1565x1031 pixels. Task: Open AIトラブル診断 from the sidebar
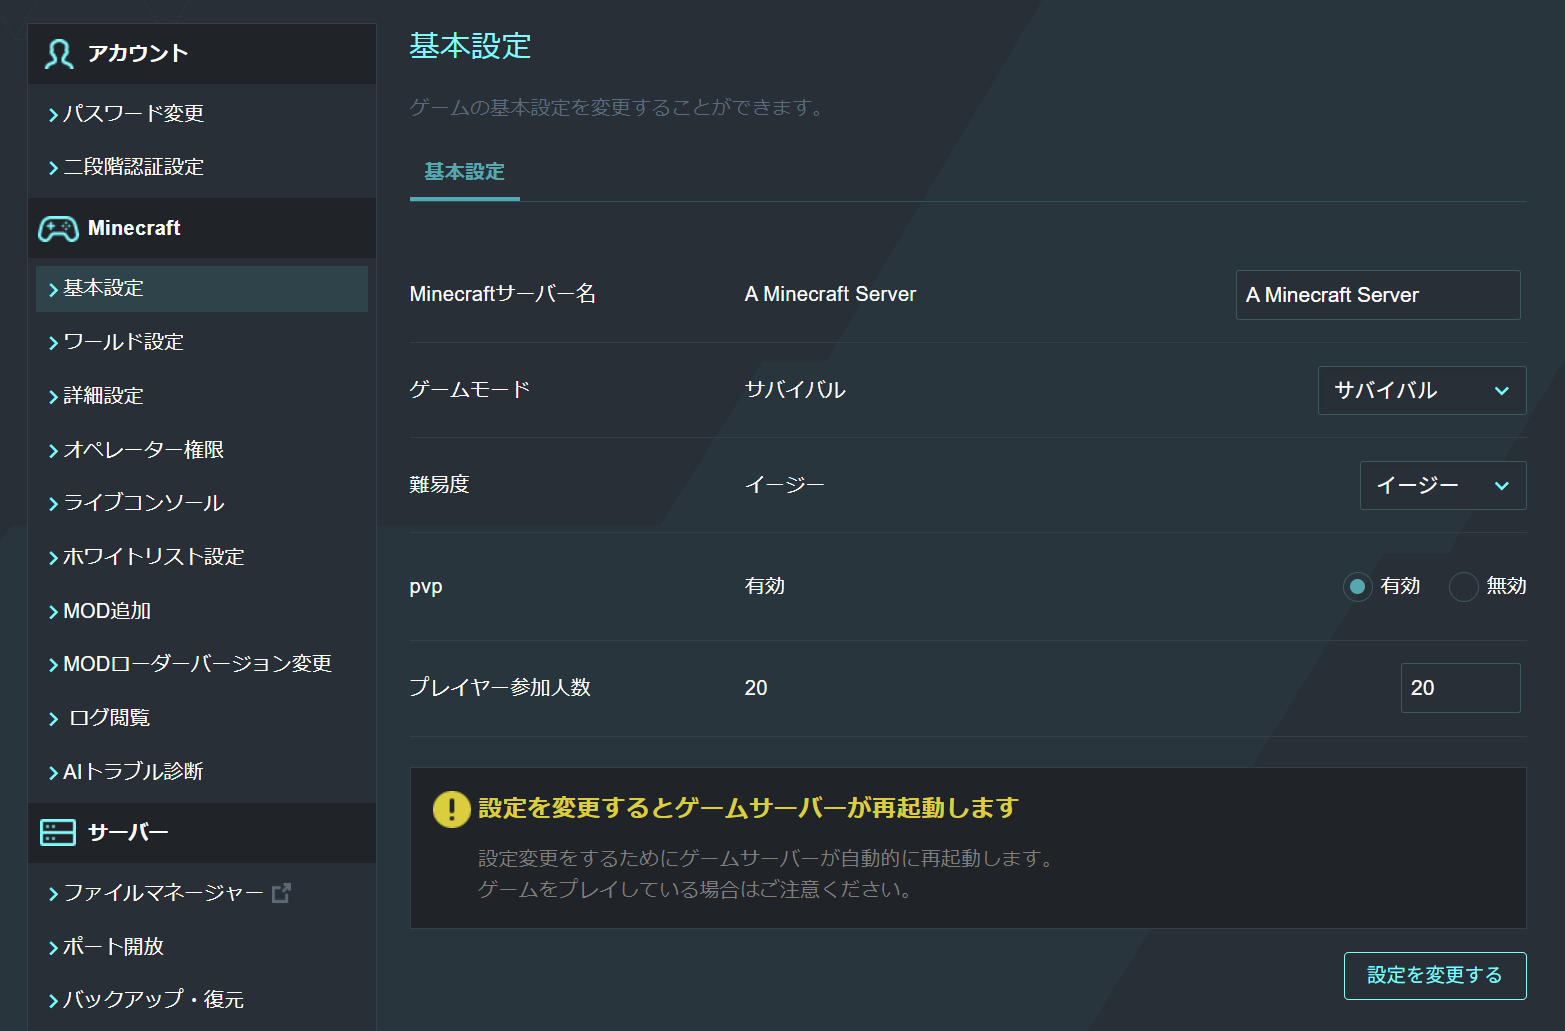point(132,771)
